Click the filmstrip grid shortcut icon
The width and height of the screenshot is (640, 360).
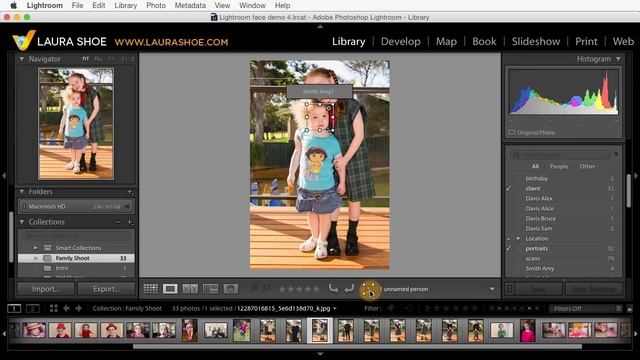53,308
